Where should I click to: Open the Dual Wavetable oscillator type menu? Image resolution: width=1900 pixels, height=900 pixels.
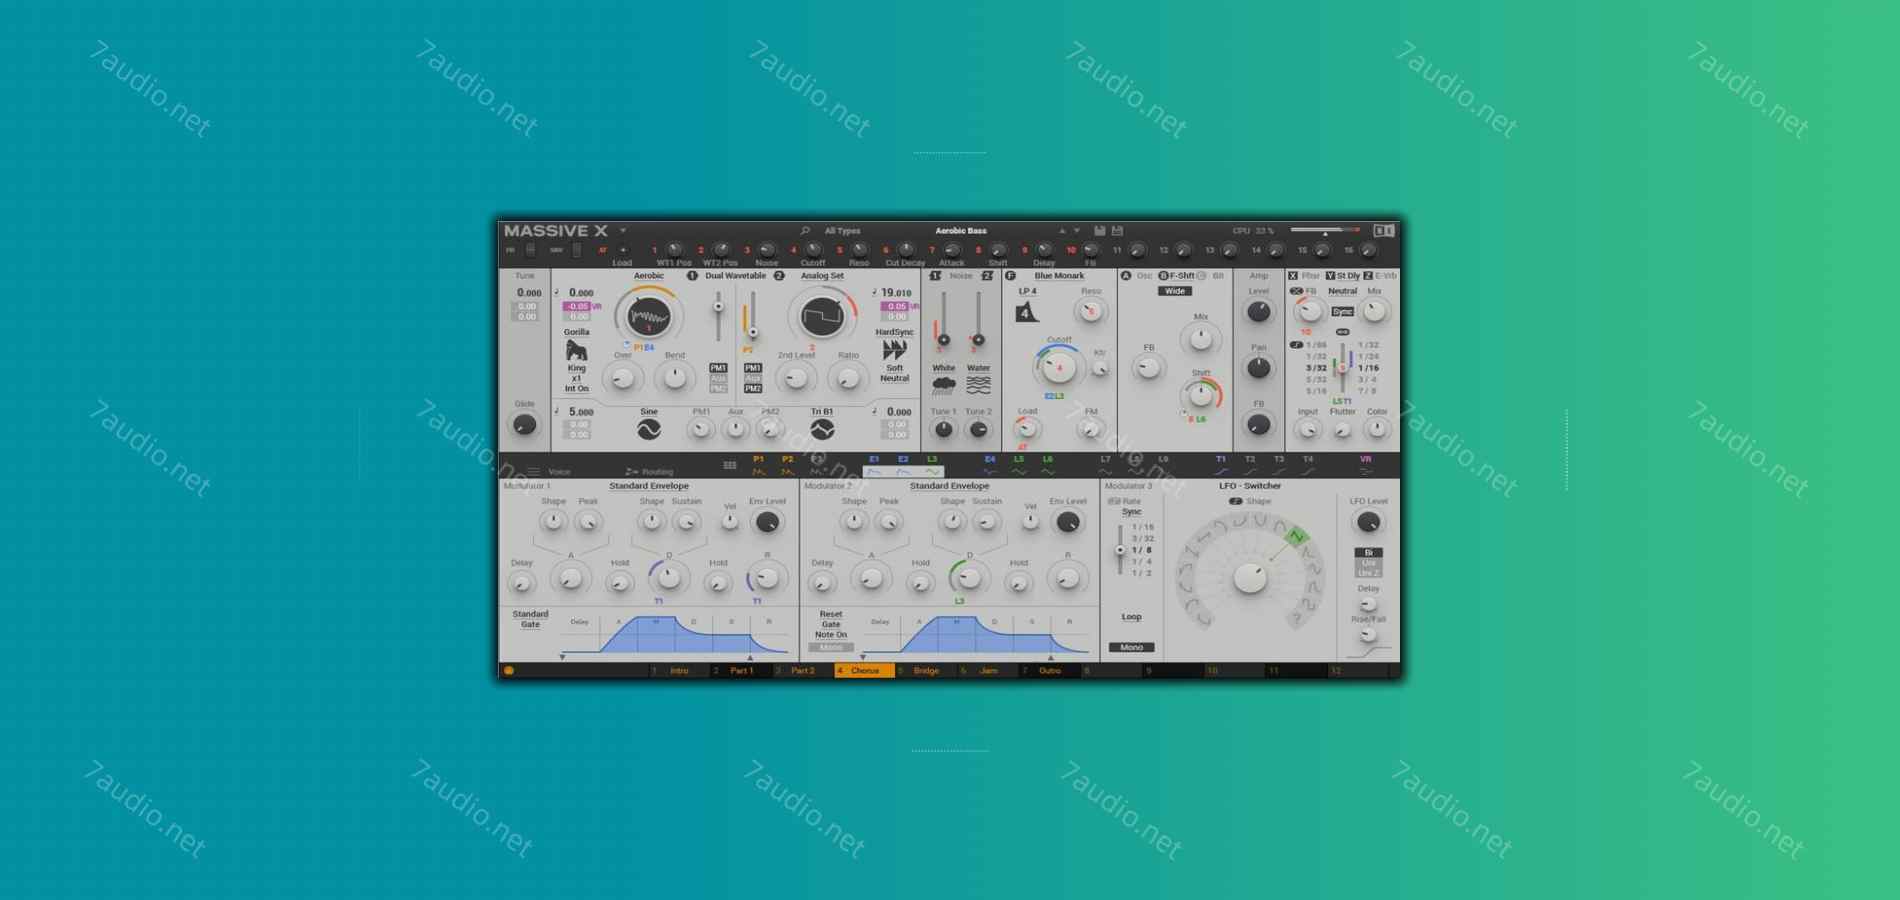click(735, 276)
